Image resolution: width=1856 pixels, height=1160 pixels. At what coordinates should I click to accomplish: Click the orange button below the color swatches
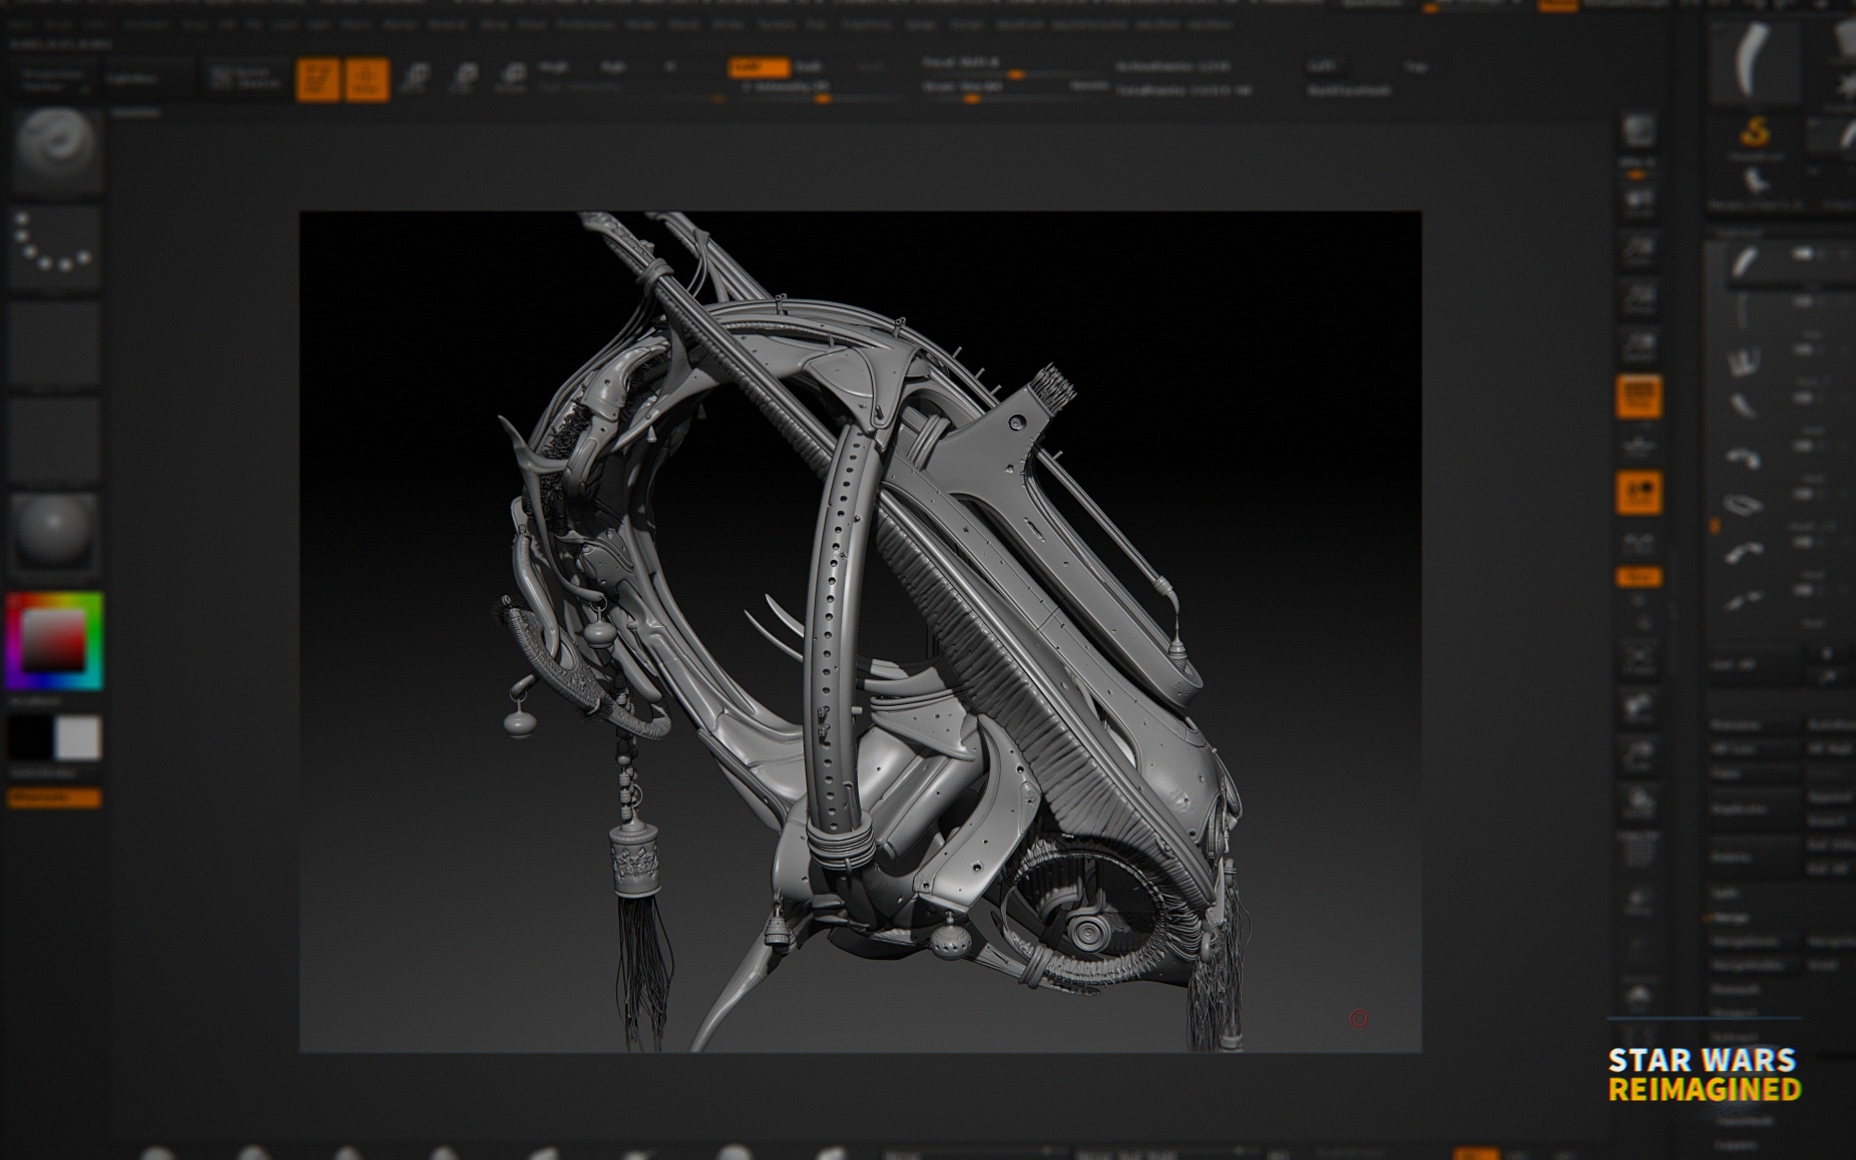(54, 798)
